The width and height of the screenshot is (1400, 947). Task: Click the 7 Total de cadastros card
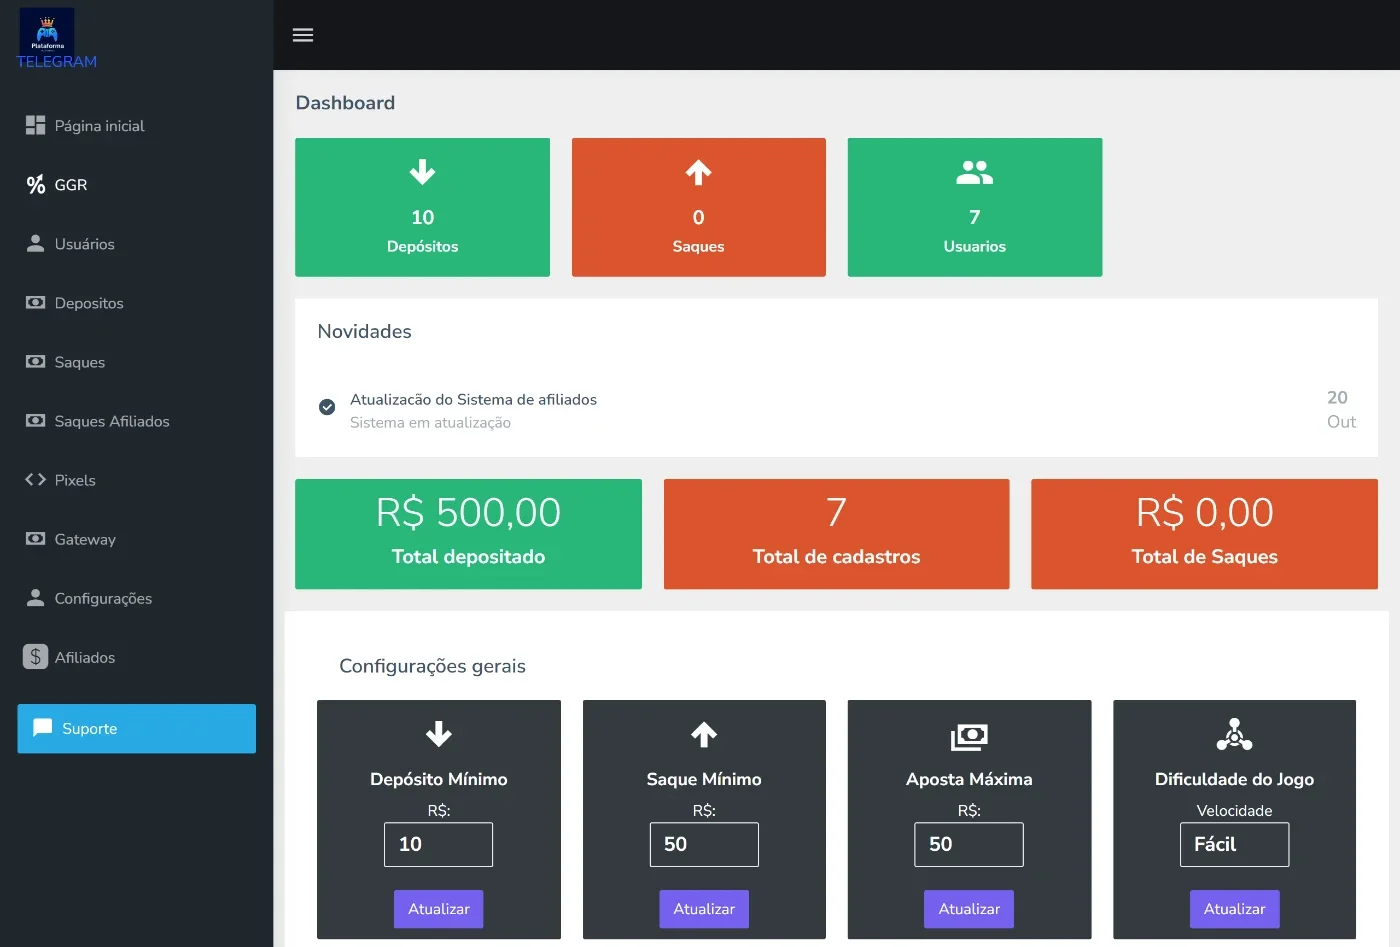click(x=836, y=534)
